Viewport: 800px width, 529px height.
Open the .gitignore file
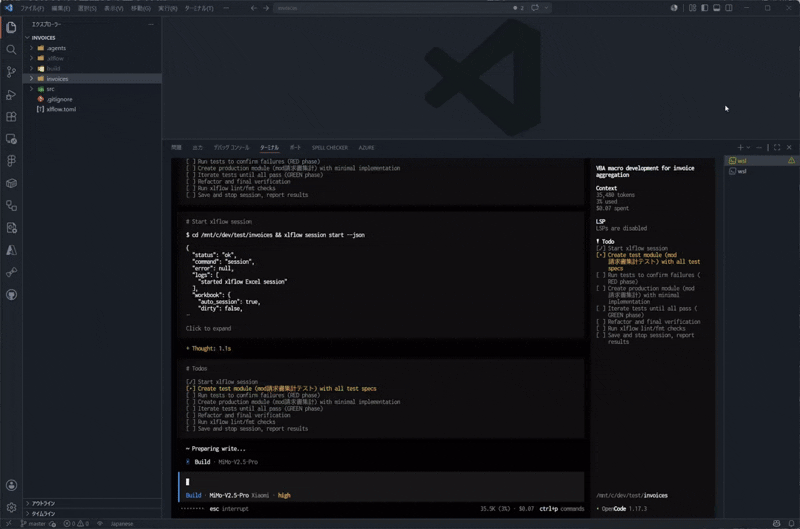[60, 99]
